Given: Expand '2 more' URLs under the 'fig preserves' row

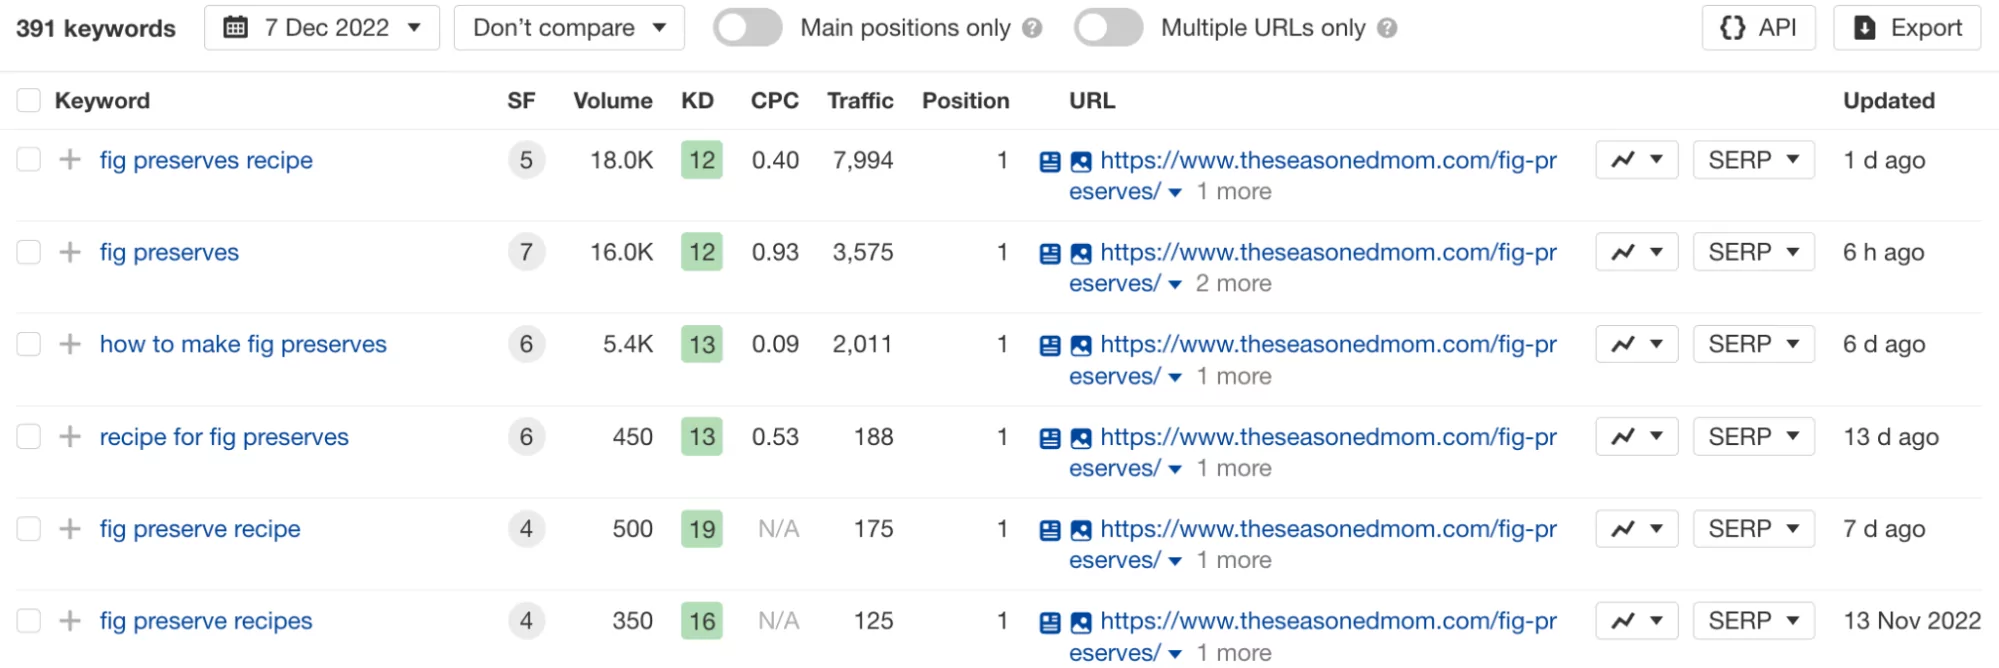Looking at the screenshot, I should coord(1232,284).
